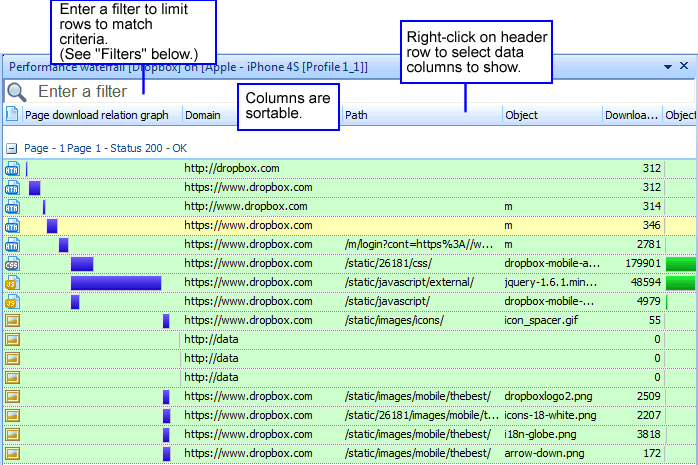Image resolution: width=698 pixels, height=465 pixels.
Task: Collapse the Page 1 Status 200 group
Action: point(12,149)
